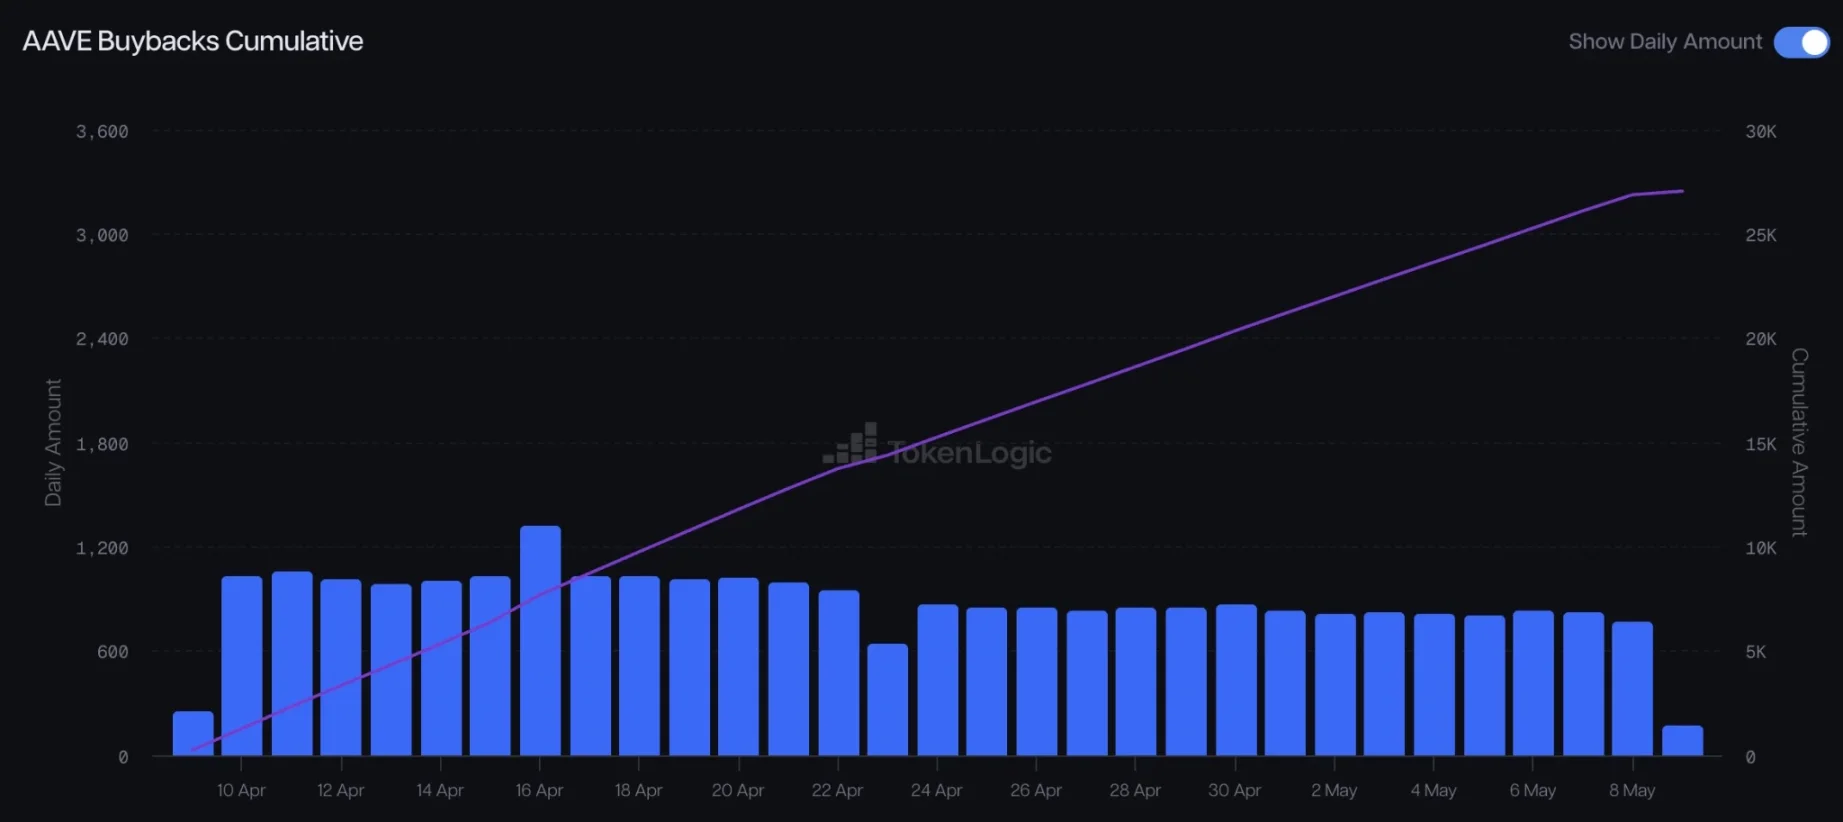This screenshot has height=822, width=1843.
Task: Click the 2 May axis tick label
Action: click(1334, 790)
